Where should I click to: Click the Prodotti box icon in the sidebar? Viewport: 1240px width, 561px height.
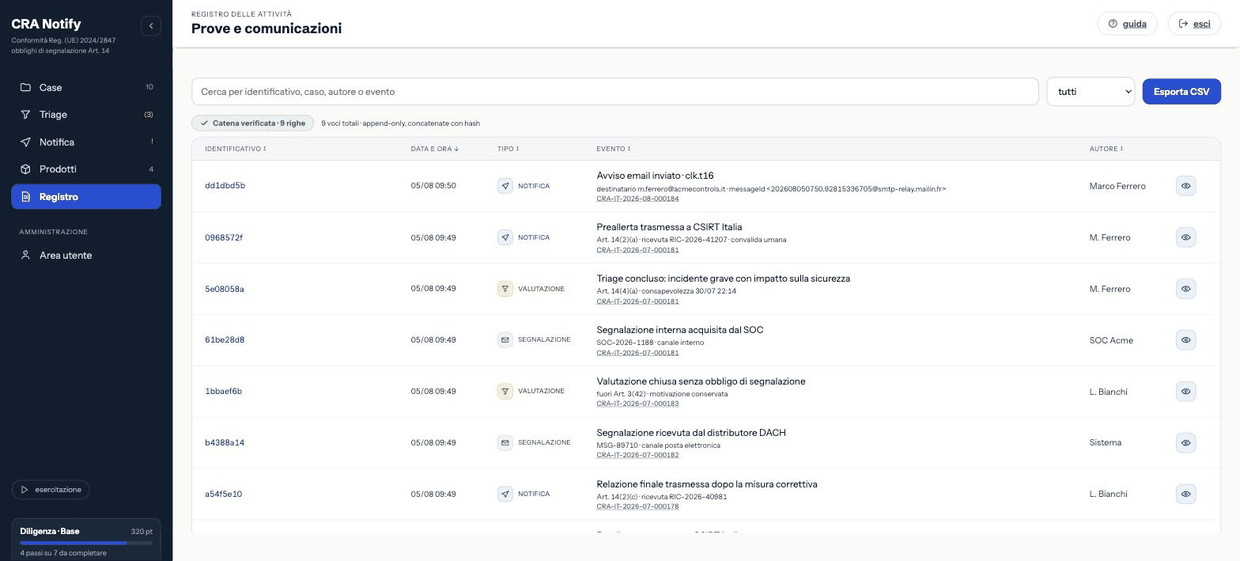pos(26,169)
